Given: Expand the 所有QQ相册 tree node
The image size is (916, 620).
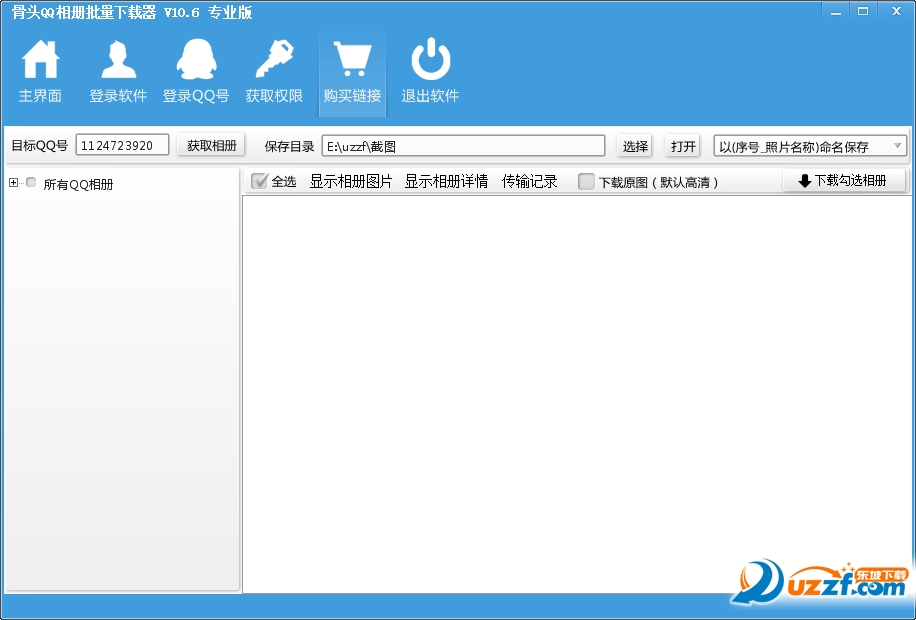Looking at the screenshot, I should pyautogui.click(x=13, y=183).
